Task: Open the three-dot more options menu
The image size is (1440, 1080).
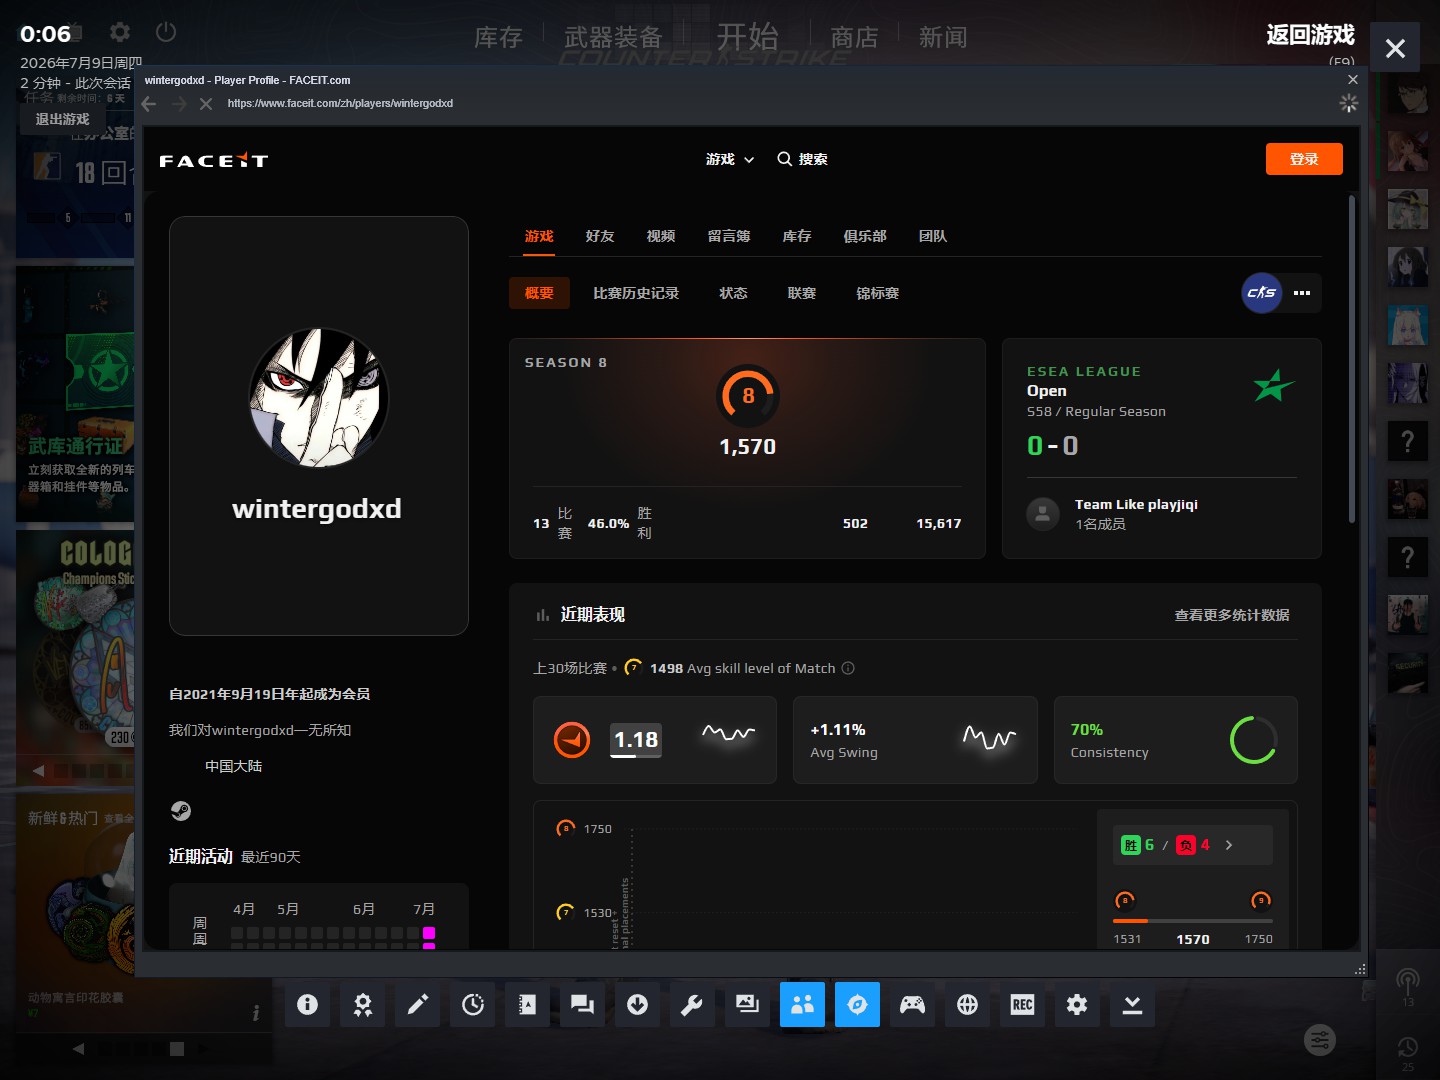Action: (x=1302, y=293)
